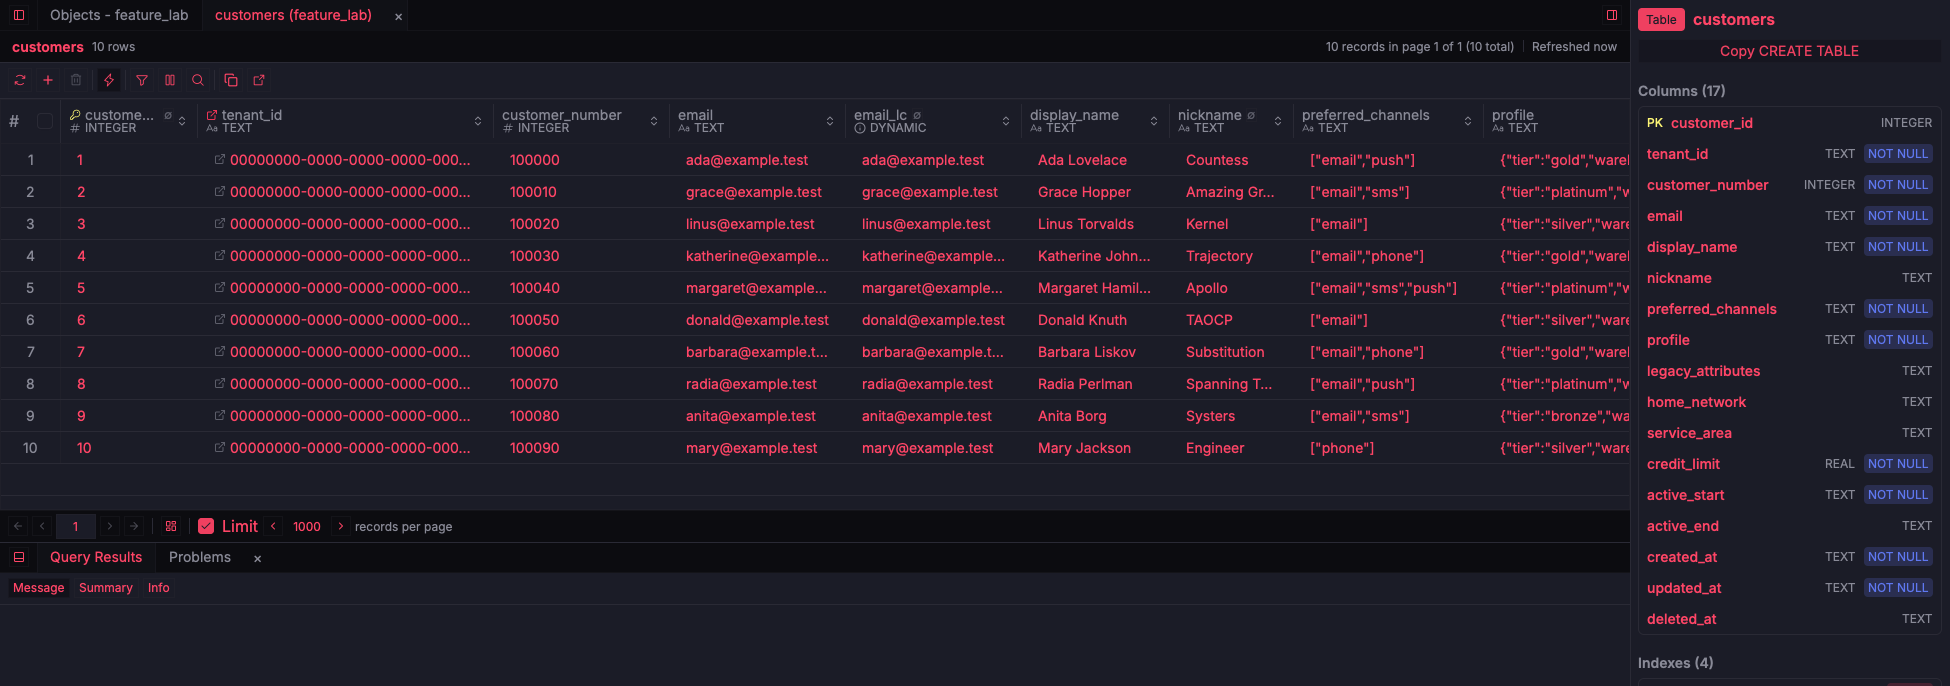Toggle the left sidebar panel icon
Image resolution: width=1950 pixels, height=686 pixels.
pyautogui.click(x=19, y=15)
